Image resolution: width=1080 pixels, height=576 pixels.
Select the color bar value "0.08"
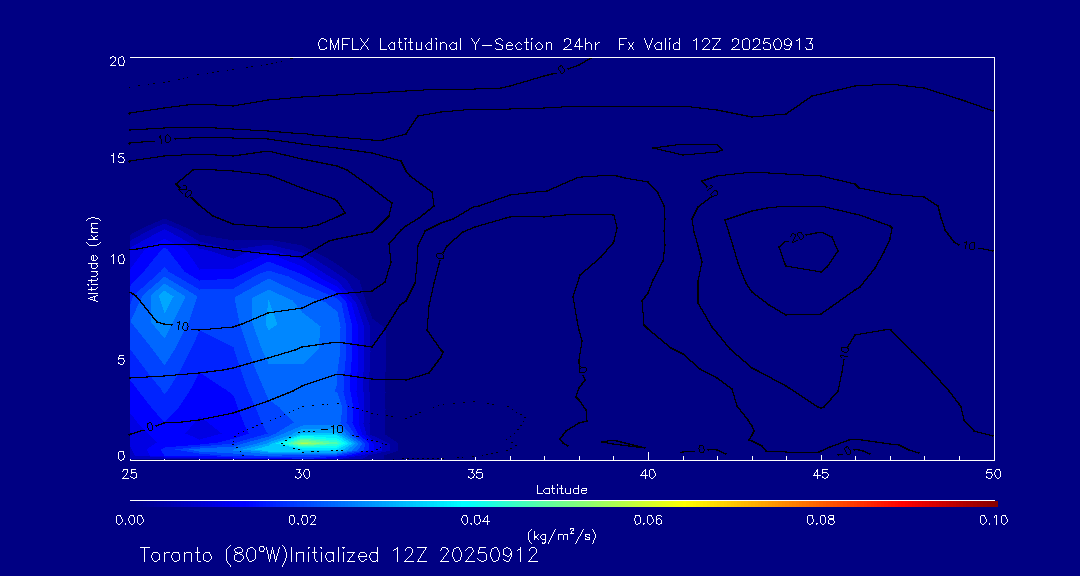[x=821, y=520]
